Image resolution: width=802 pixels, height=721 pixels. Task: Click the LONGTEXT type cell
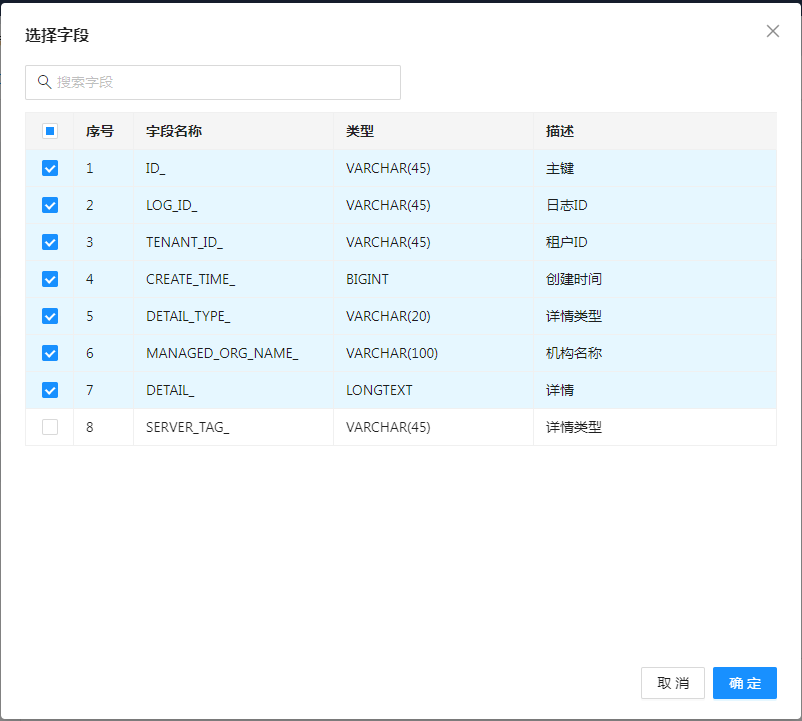(x=379, y=390)
